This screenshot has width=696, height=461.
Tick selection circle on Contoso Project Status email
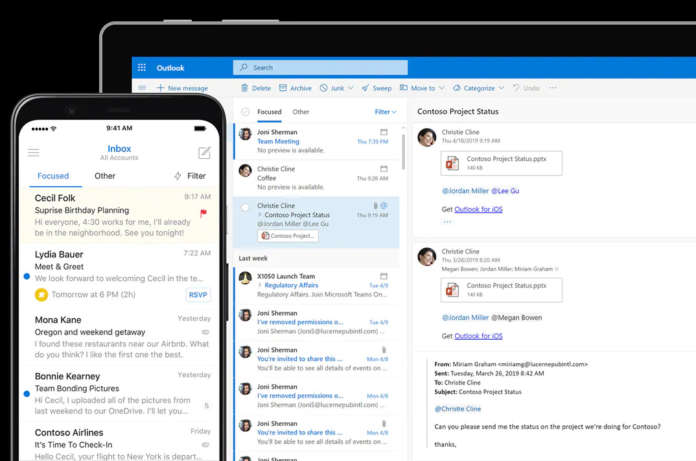pos(245,207)
